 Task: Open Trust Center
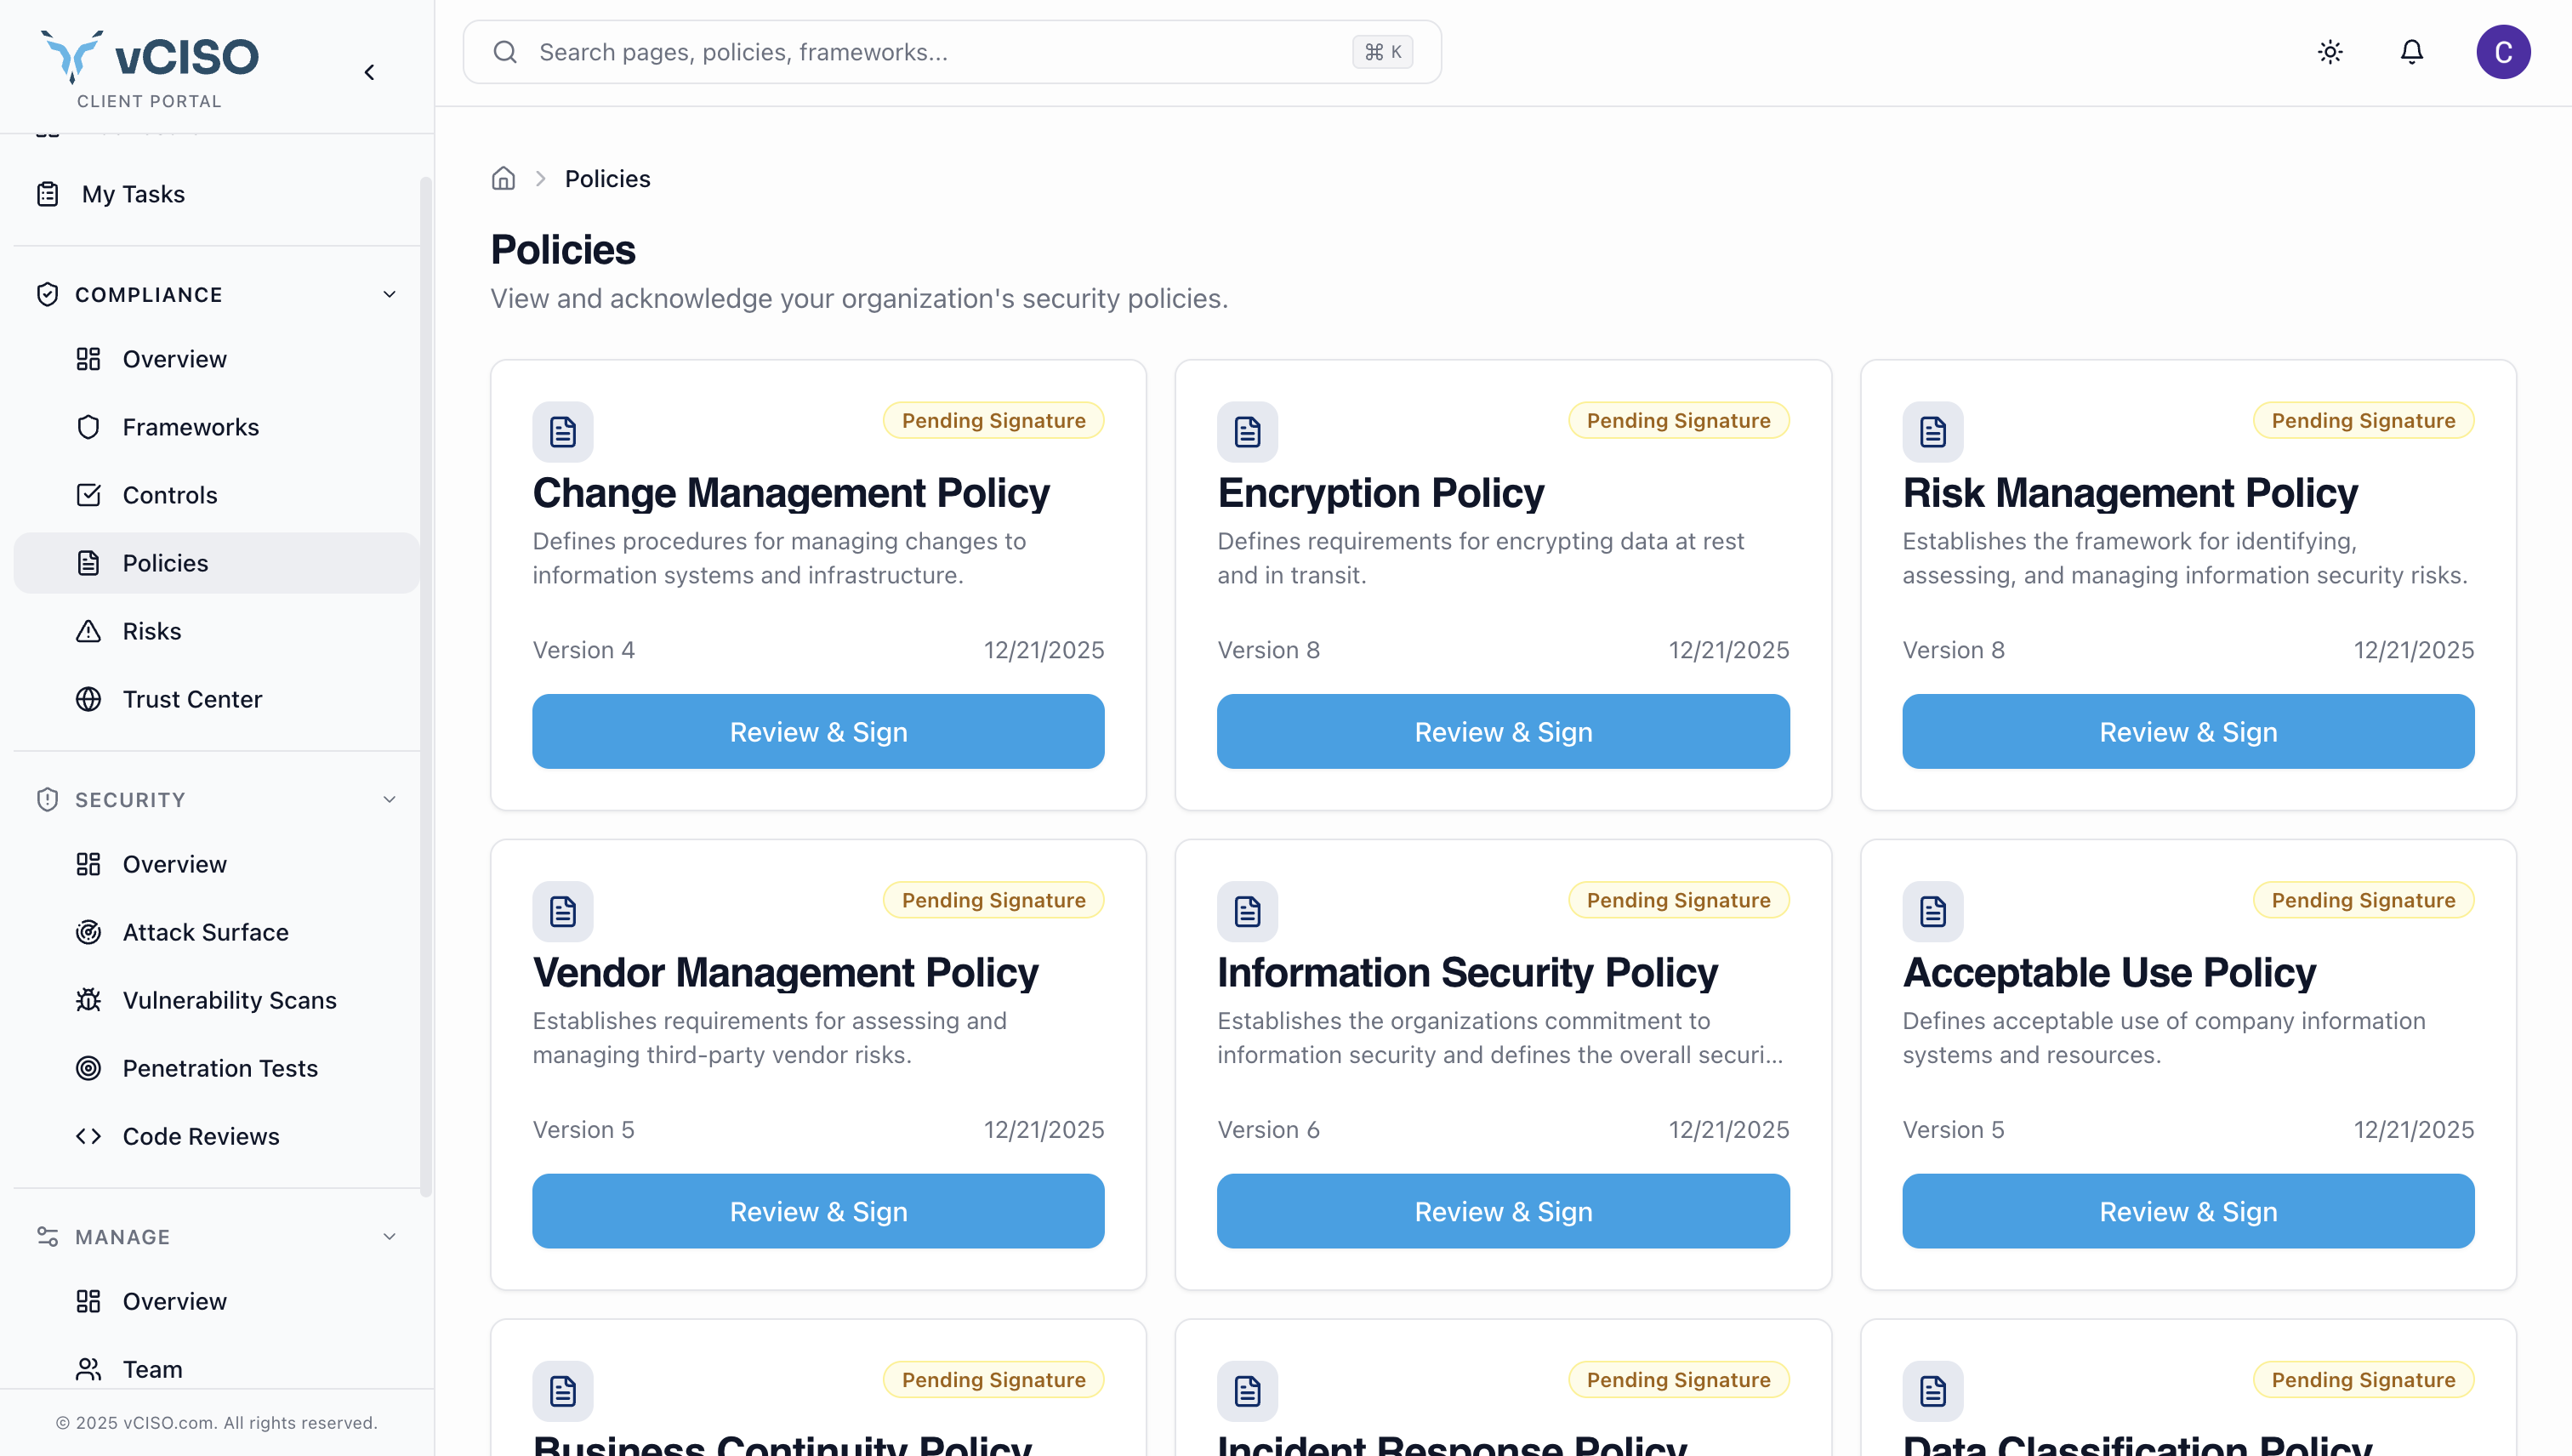pos(216,699)
